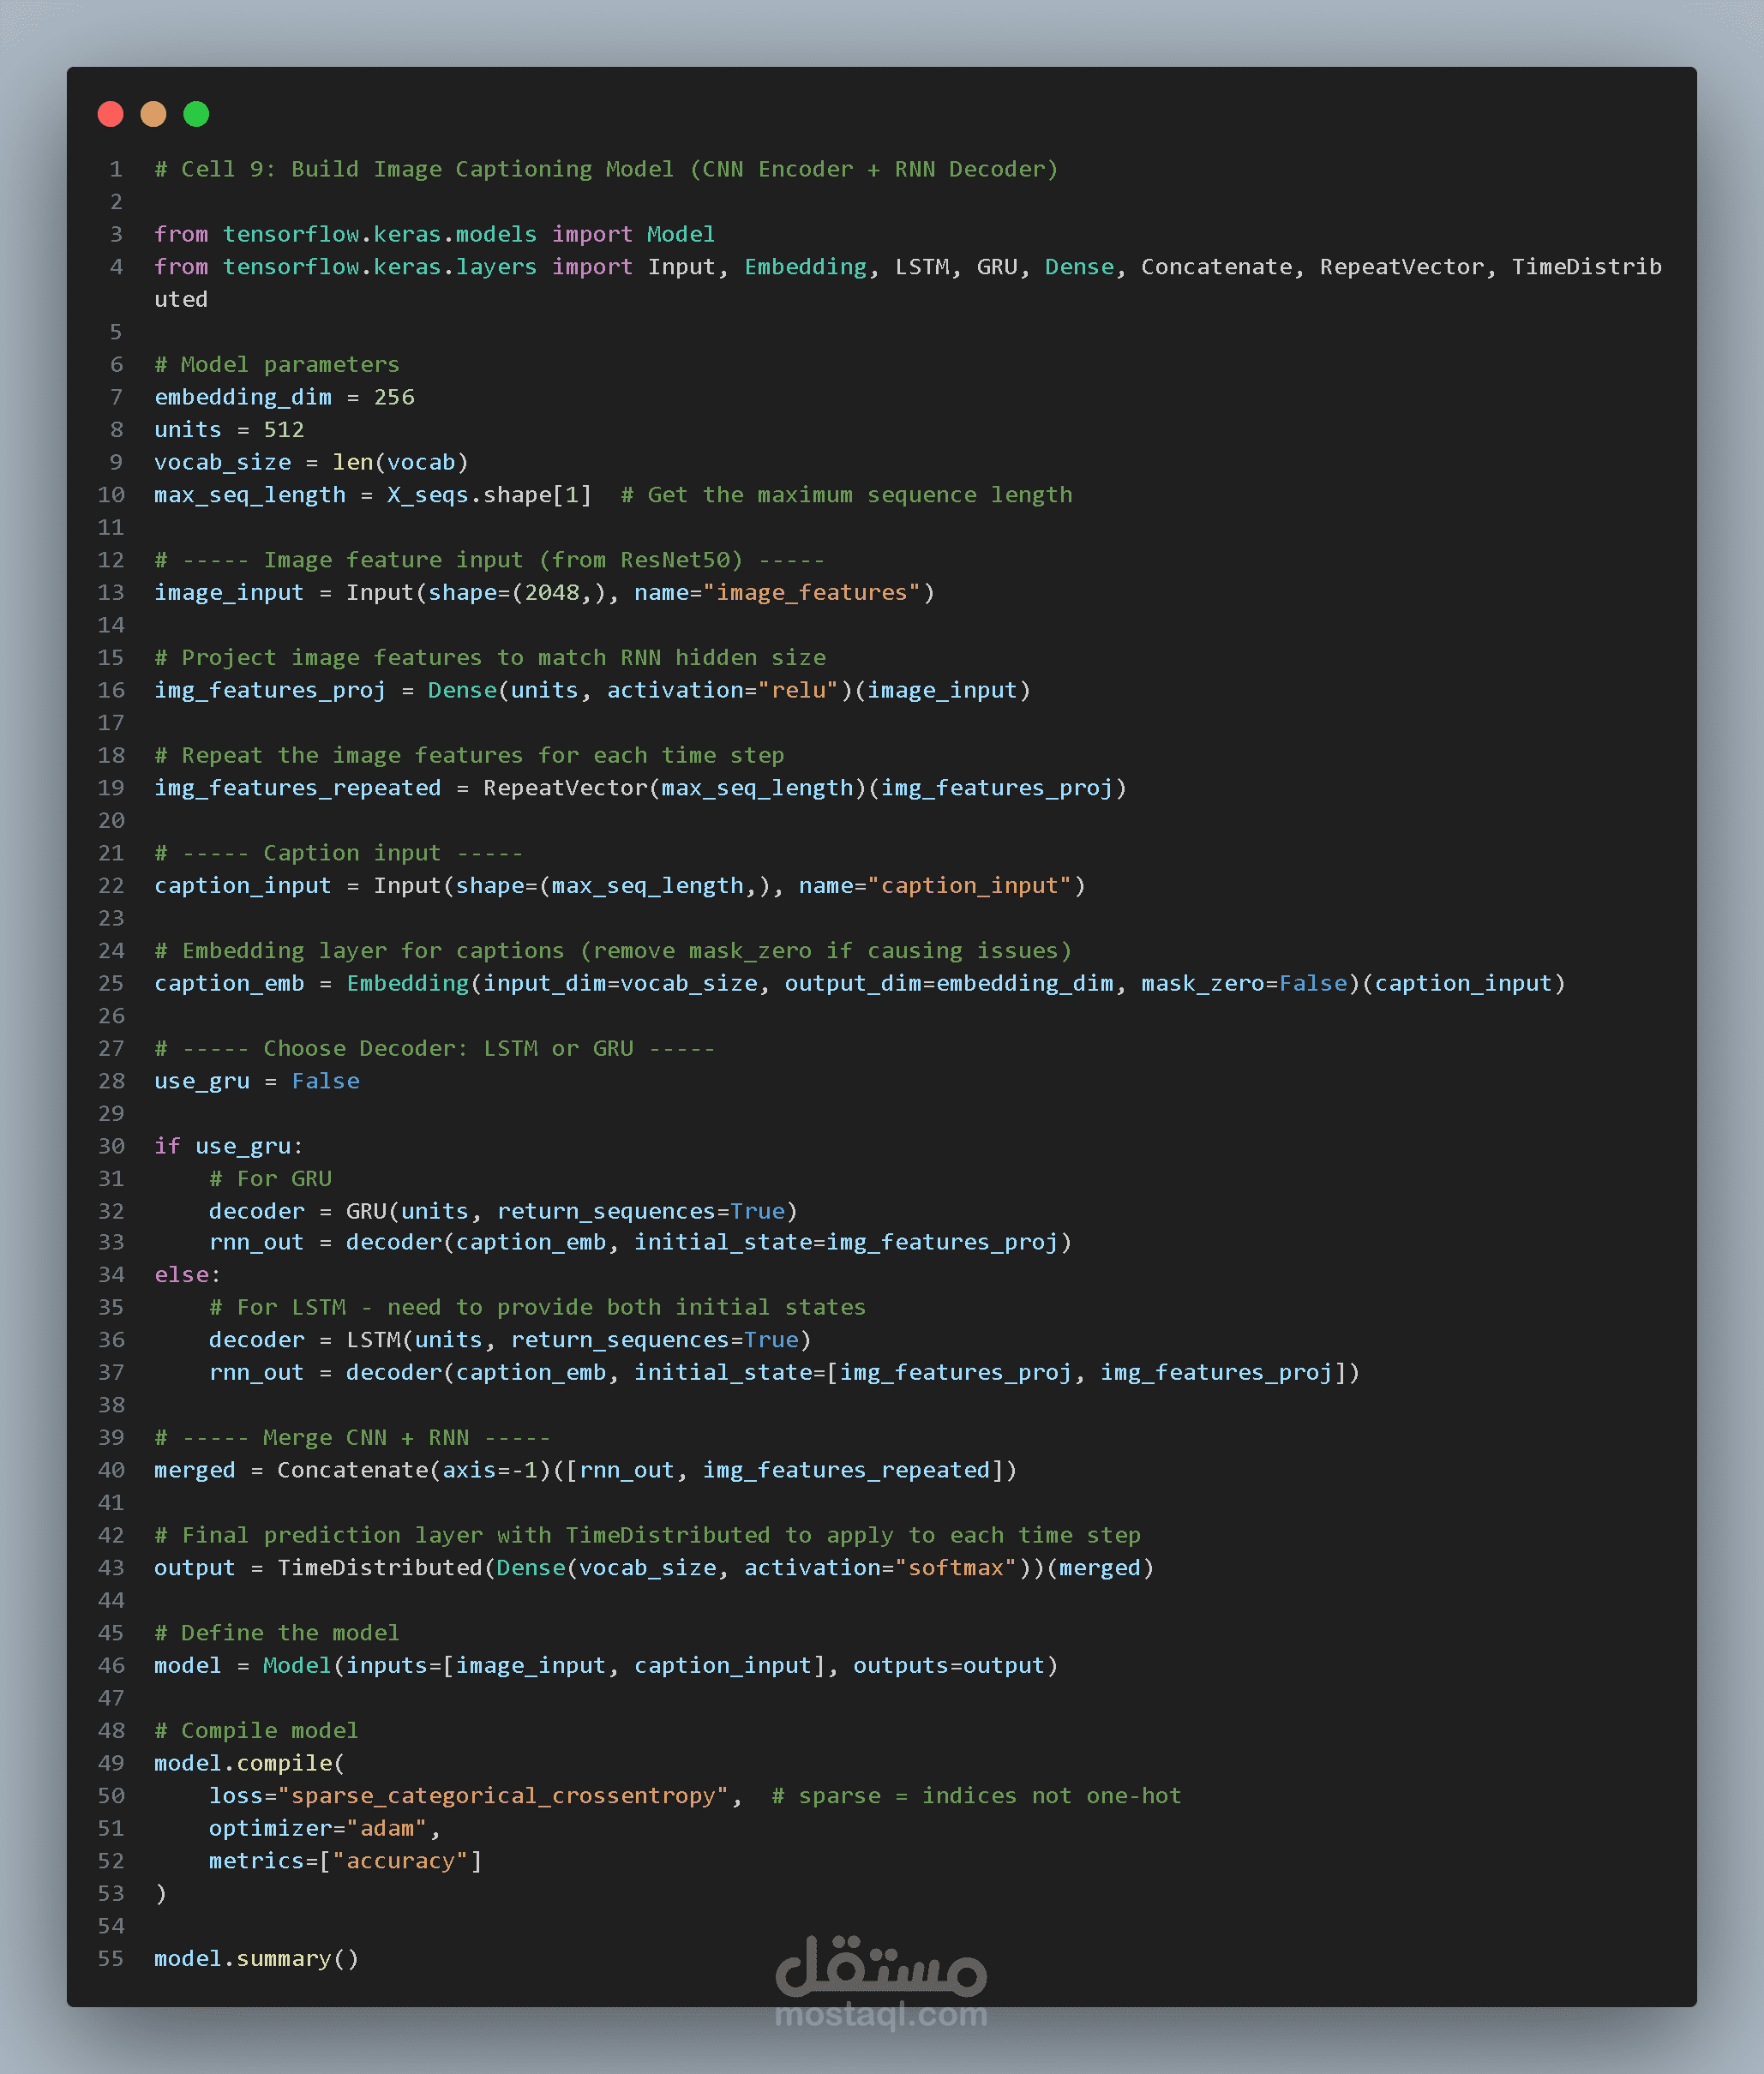Click the 'use_gru = False' value False
The width and height of the screenshot is (1764, 2074).
[325, 1081]
